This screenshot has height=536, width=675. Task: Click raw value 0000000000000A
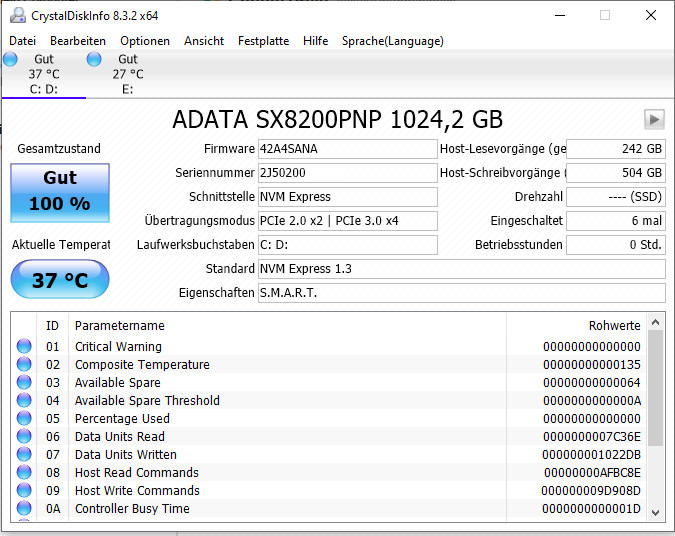(591, 400)
